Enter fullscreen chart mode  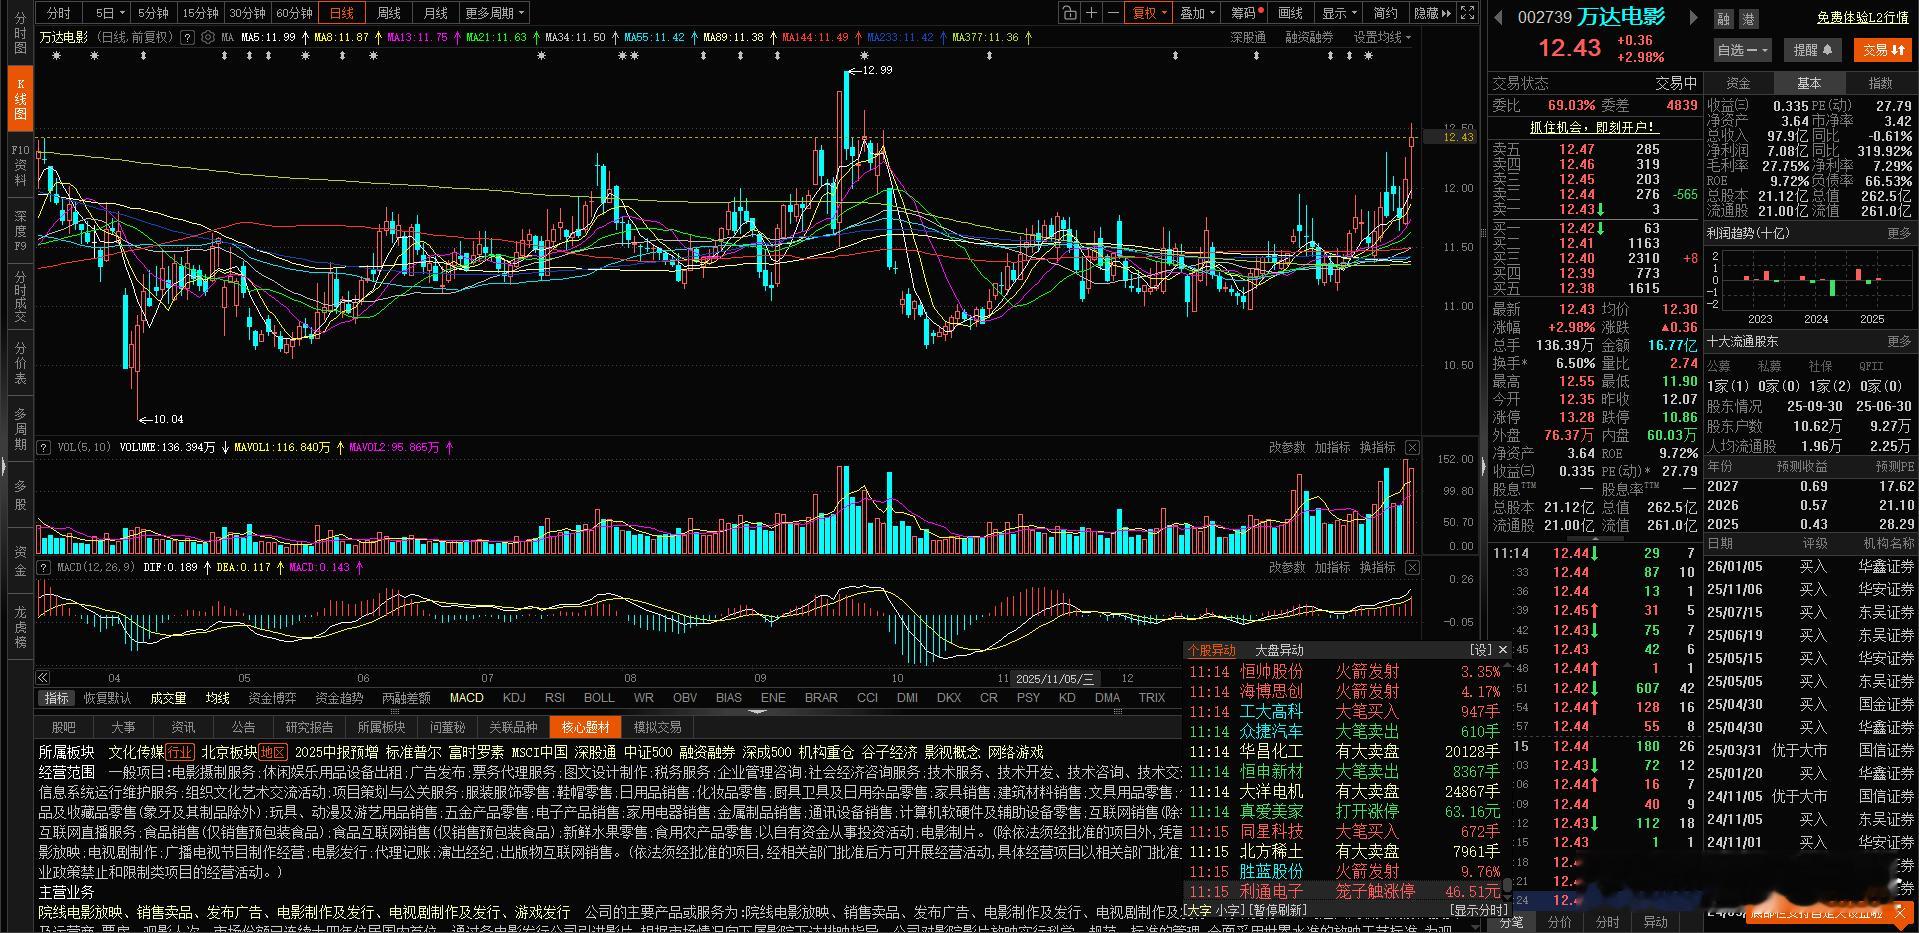point(1467,13)
